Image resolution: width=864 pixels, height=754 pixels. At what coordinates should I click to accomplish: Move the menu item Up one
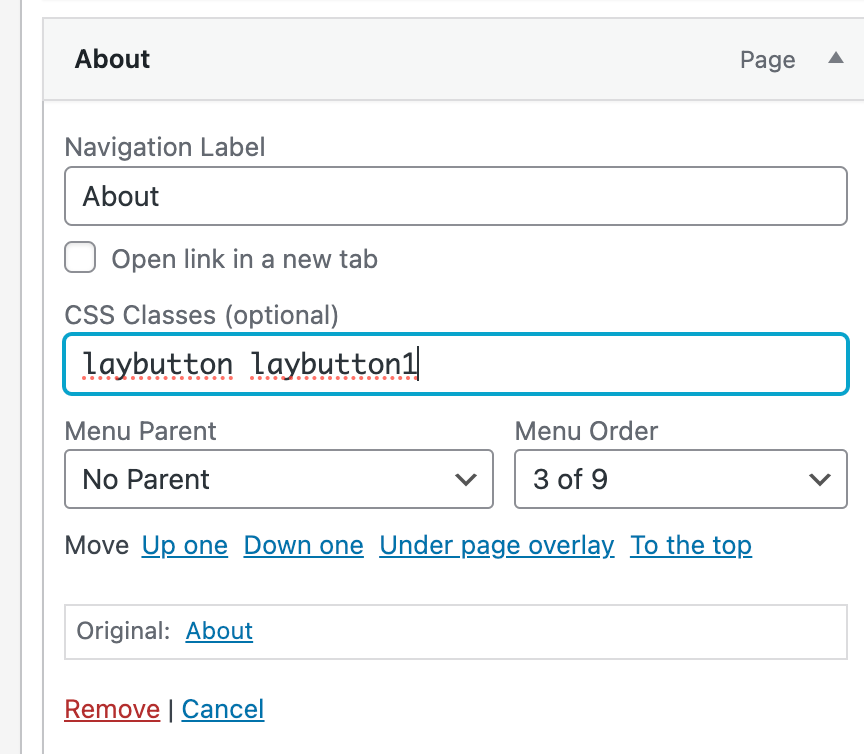pos(185,546)
